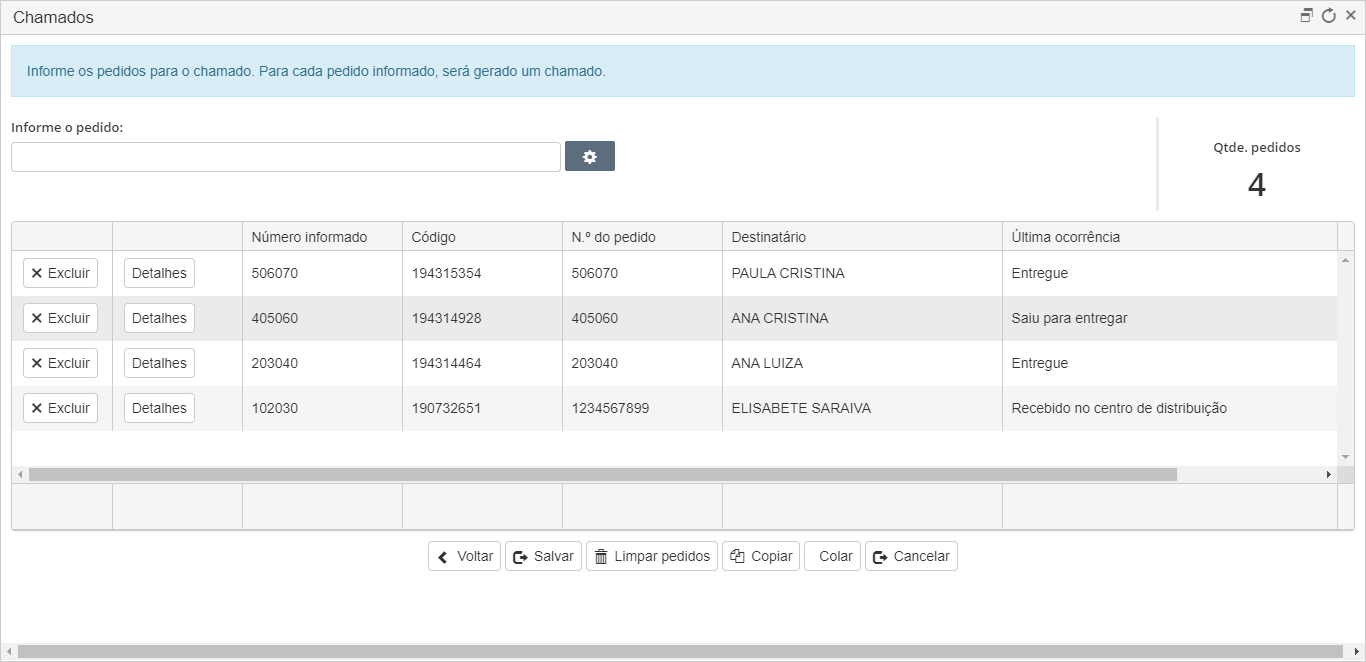Open Detalhes for order 405060

click(159, 318)
